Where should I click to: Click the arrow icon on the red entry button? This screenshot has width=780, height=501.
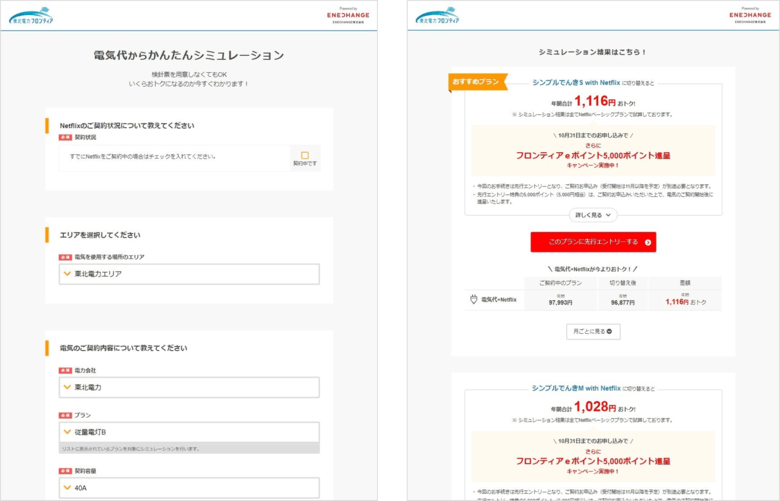648,242
